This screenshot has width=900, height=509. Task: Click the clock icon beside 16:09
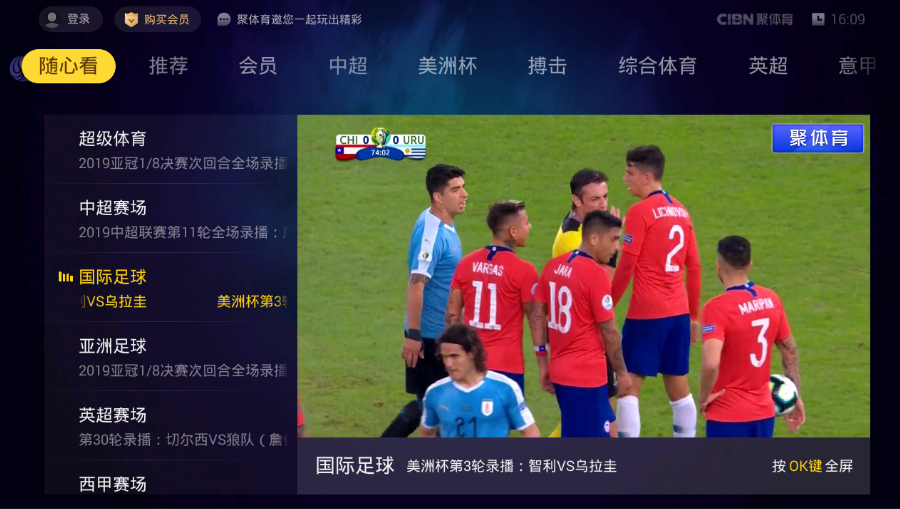point(818,20)
